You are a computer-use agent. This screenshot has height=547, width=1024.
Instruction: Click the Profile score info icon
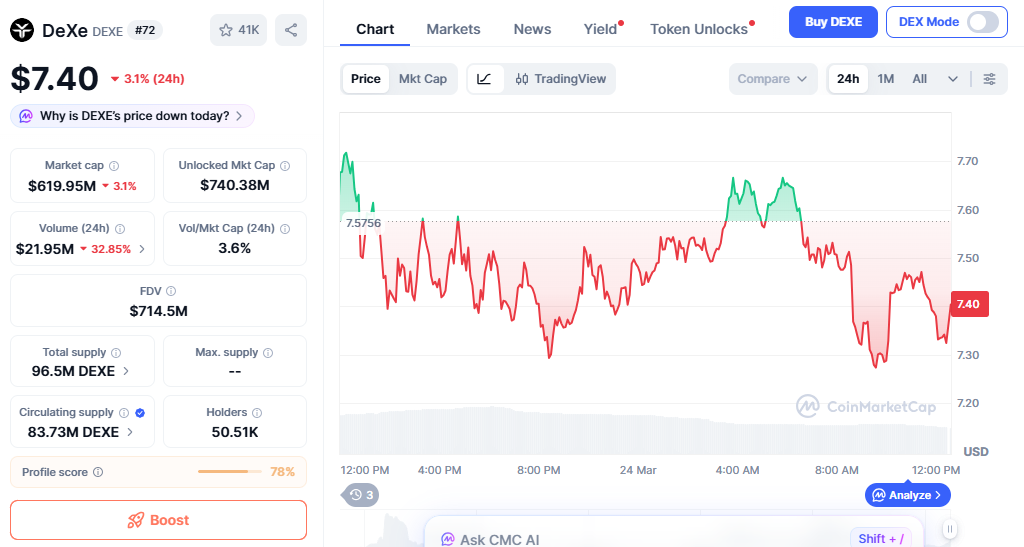pos(98,472)
